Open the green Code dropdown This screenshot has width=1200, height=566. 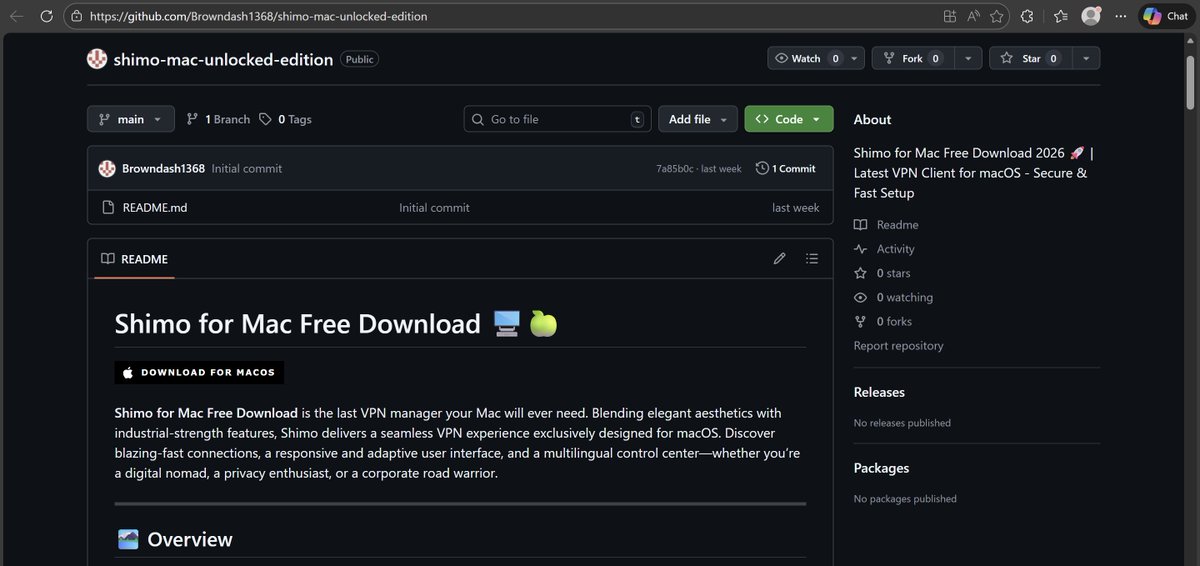789,119
